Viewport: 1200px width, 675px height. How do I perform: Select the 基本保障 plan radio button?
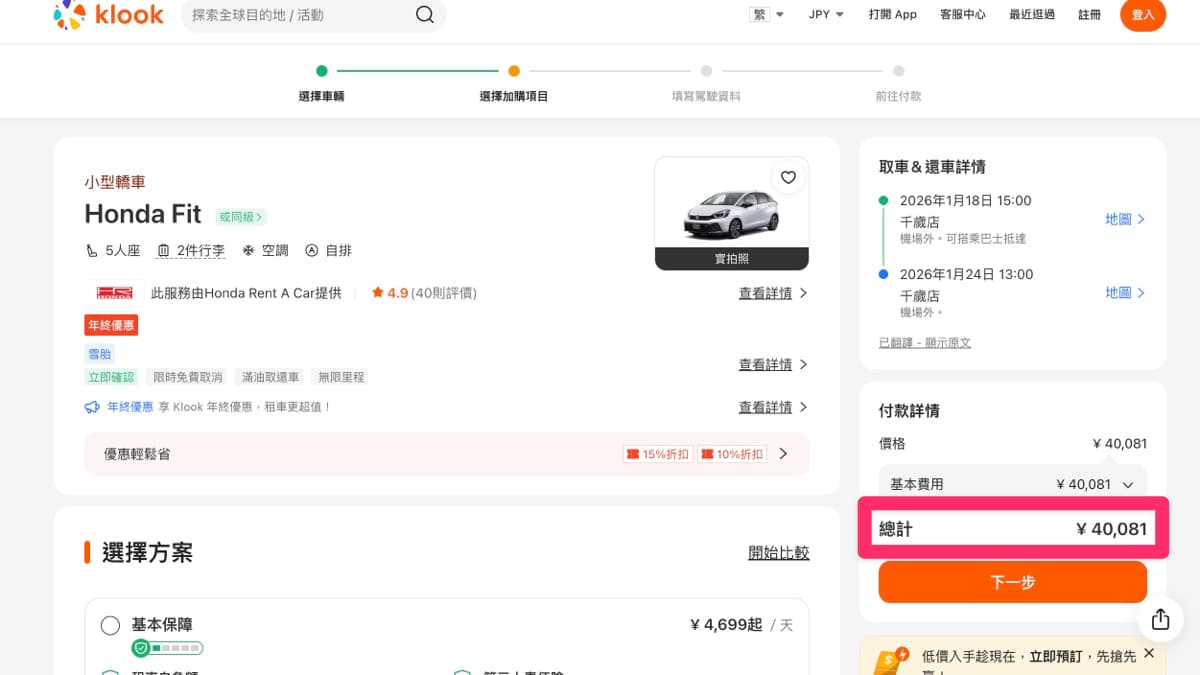[x=111, y=625]
